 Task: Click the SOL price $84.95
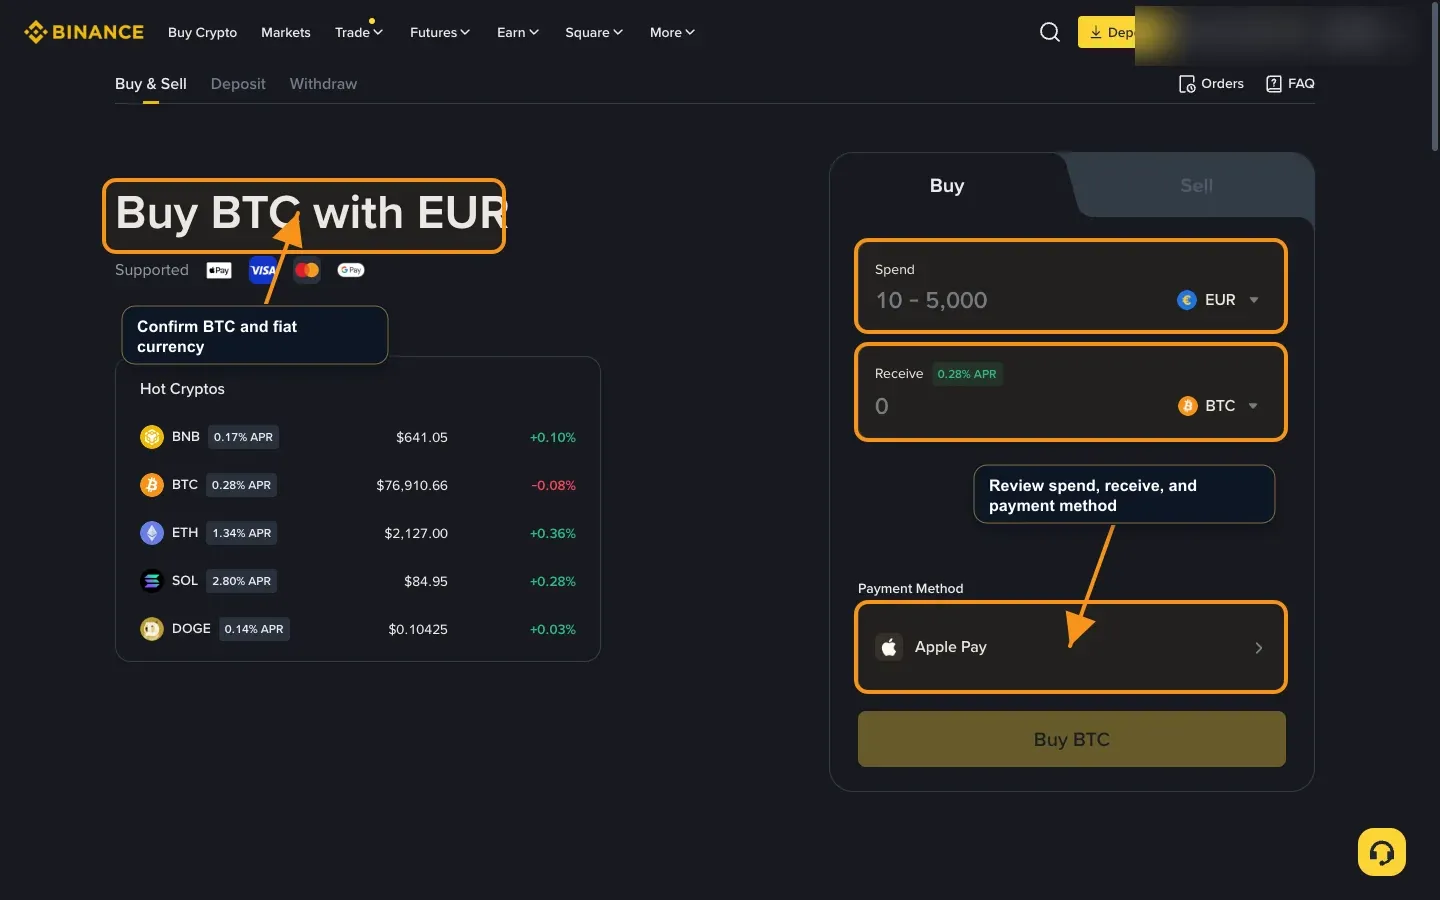click(426, 581)
